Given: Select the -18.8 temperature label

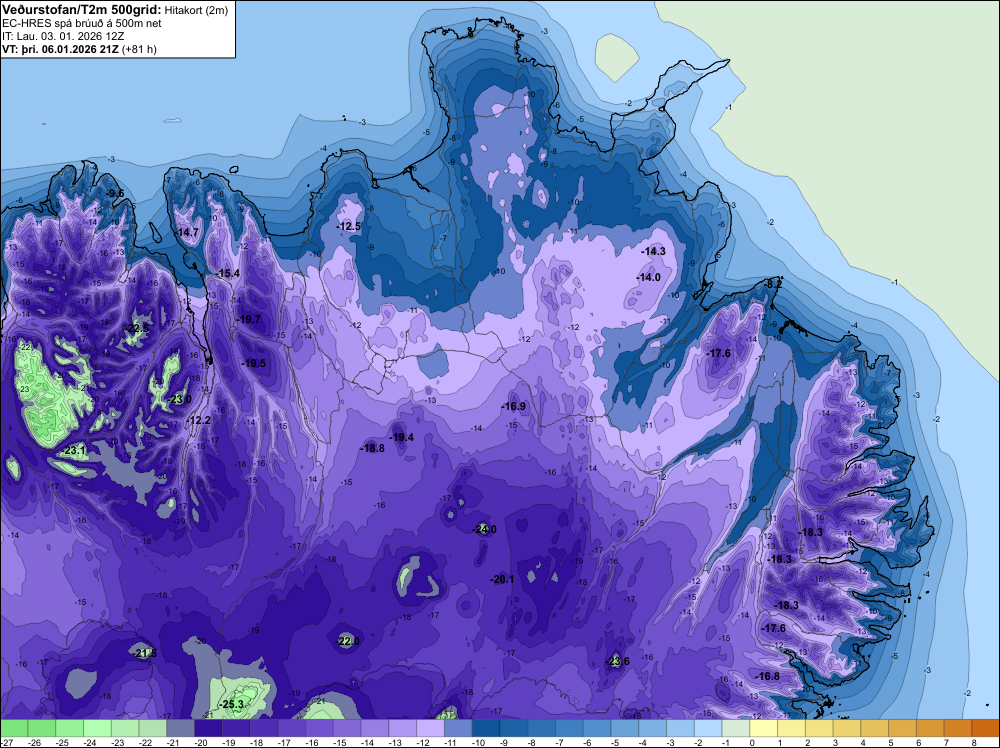Looking at the screenshot, I should click(x=372, y=448).
